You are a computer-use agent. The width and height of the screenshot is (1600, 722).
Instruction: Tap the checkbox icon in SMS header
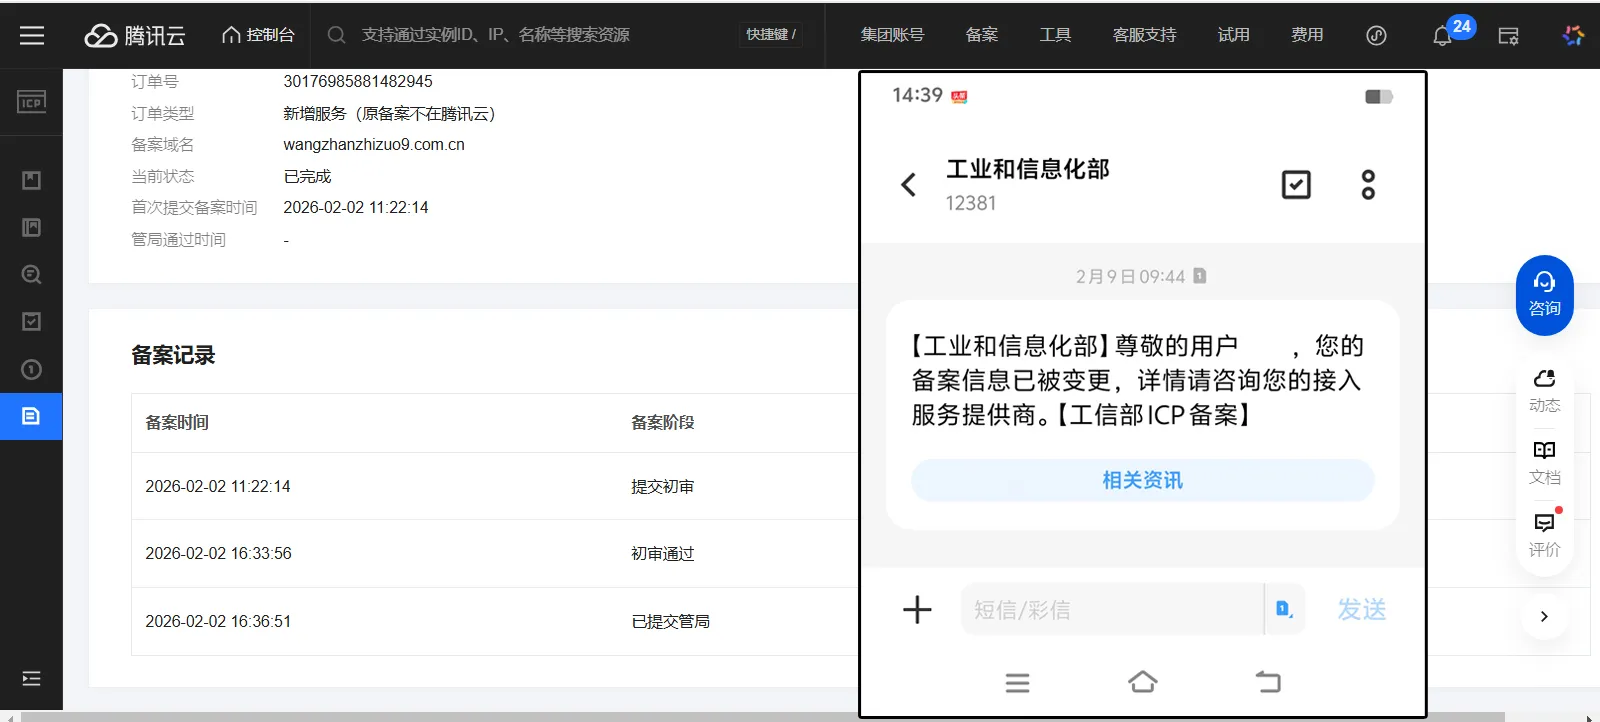[x=1296, y=185]
